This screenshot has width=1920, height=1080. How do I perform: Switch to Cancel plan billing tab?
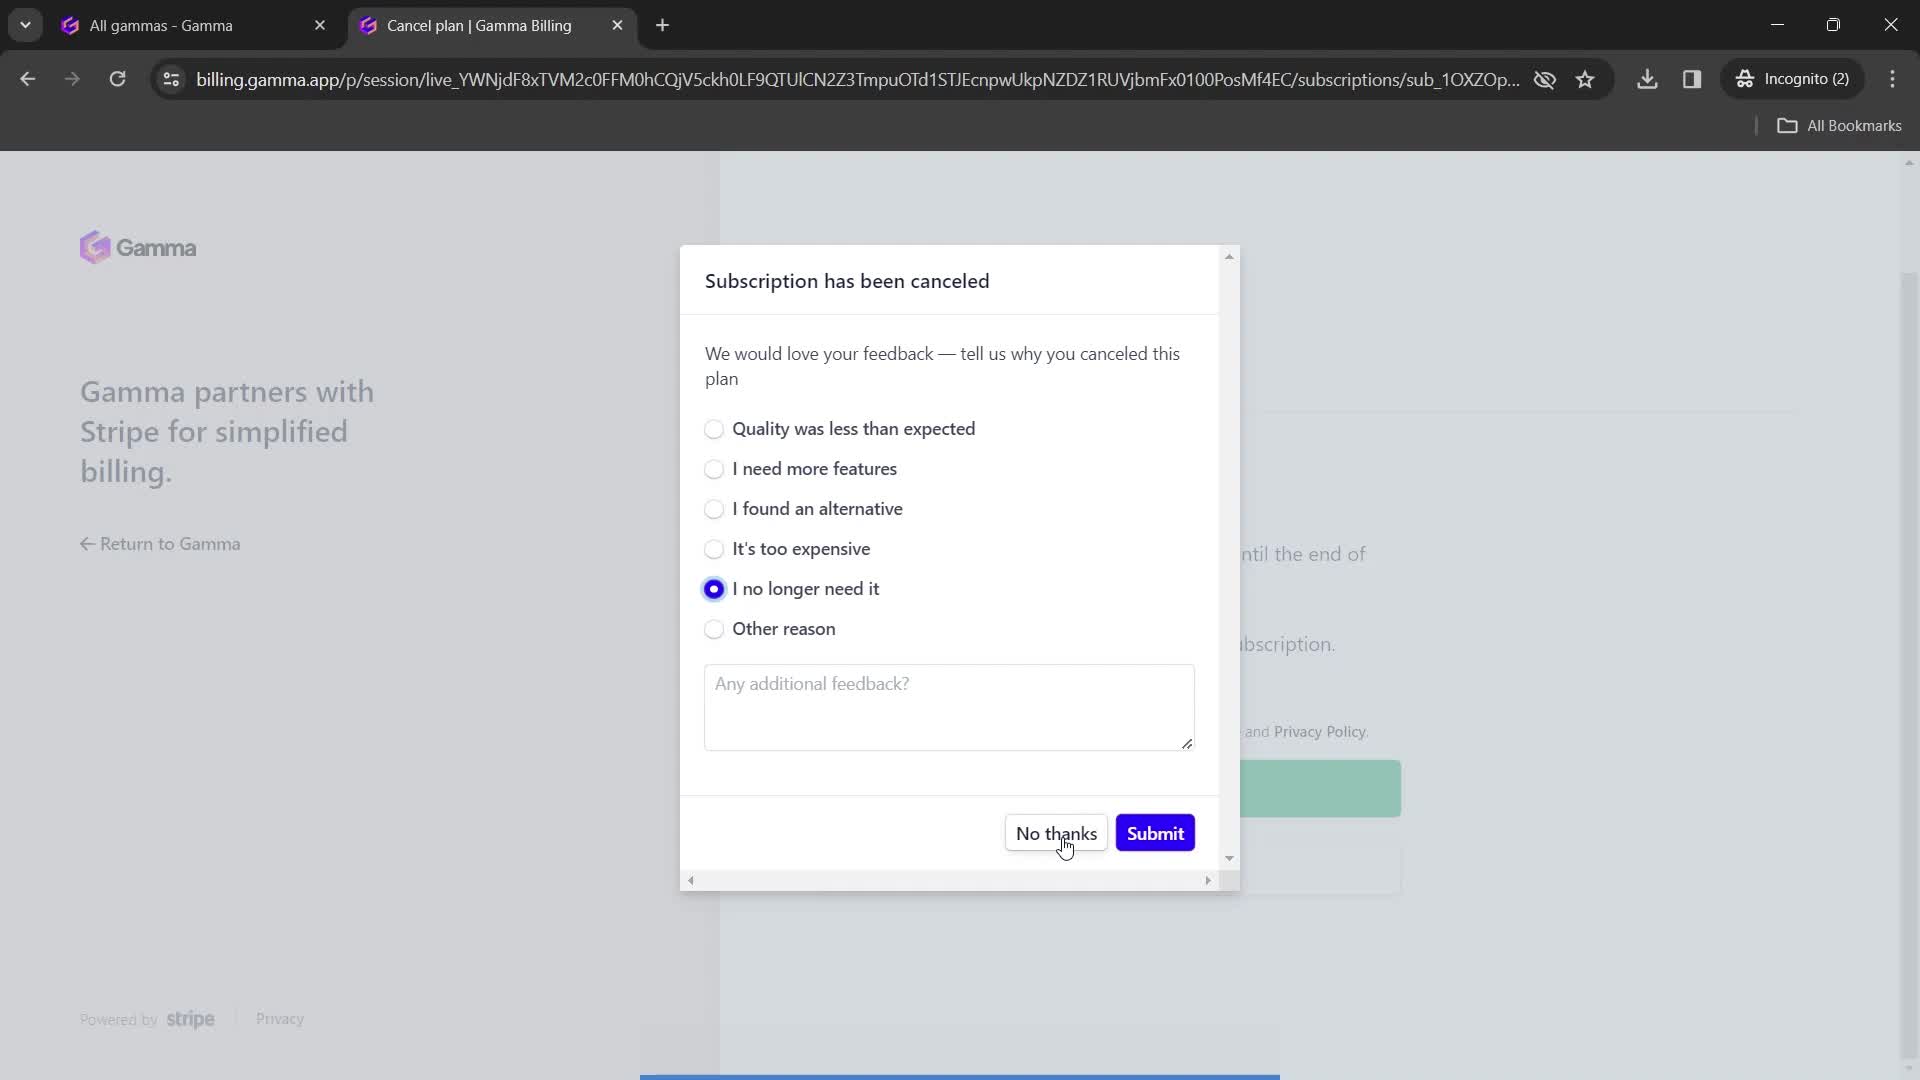click(479, 26)
